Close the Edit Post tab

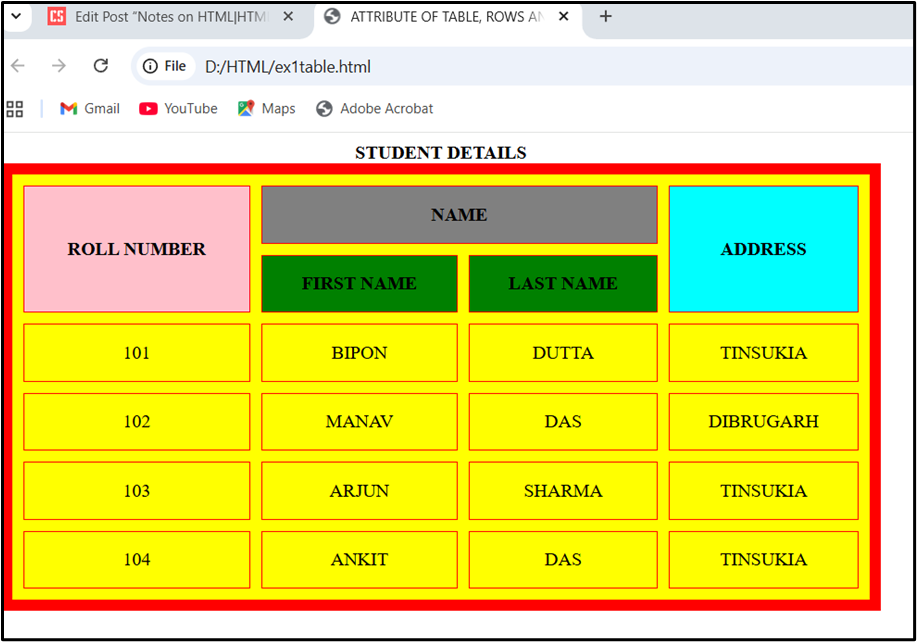288,17
